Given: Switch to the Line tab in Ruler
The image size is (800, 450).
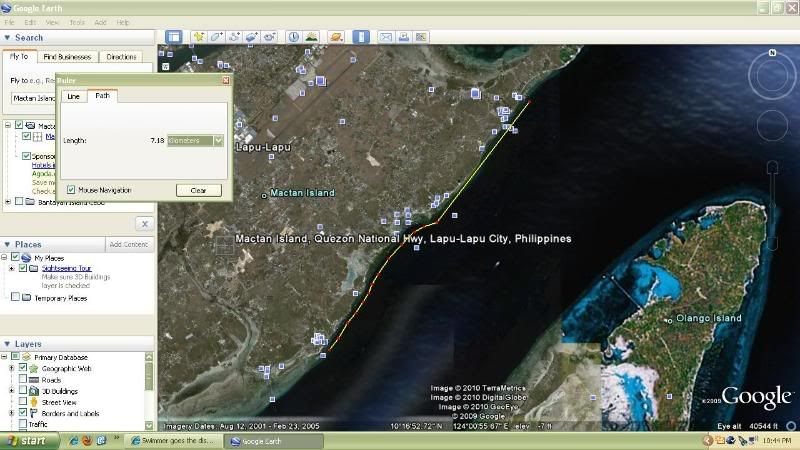Looking at the screenshot, I should click(73, 96).
